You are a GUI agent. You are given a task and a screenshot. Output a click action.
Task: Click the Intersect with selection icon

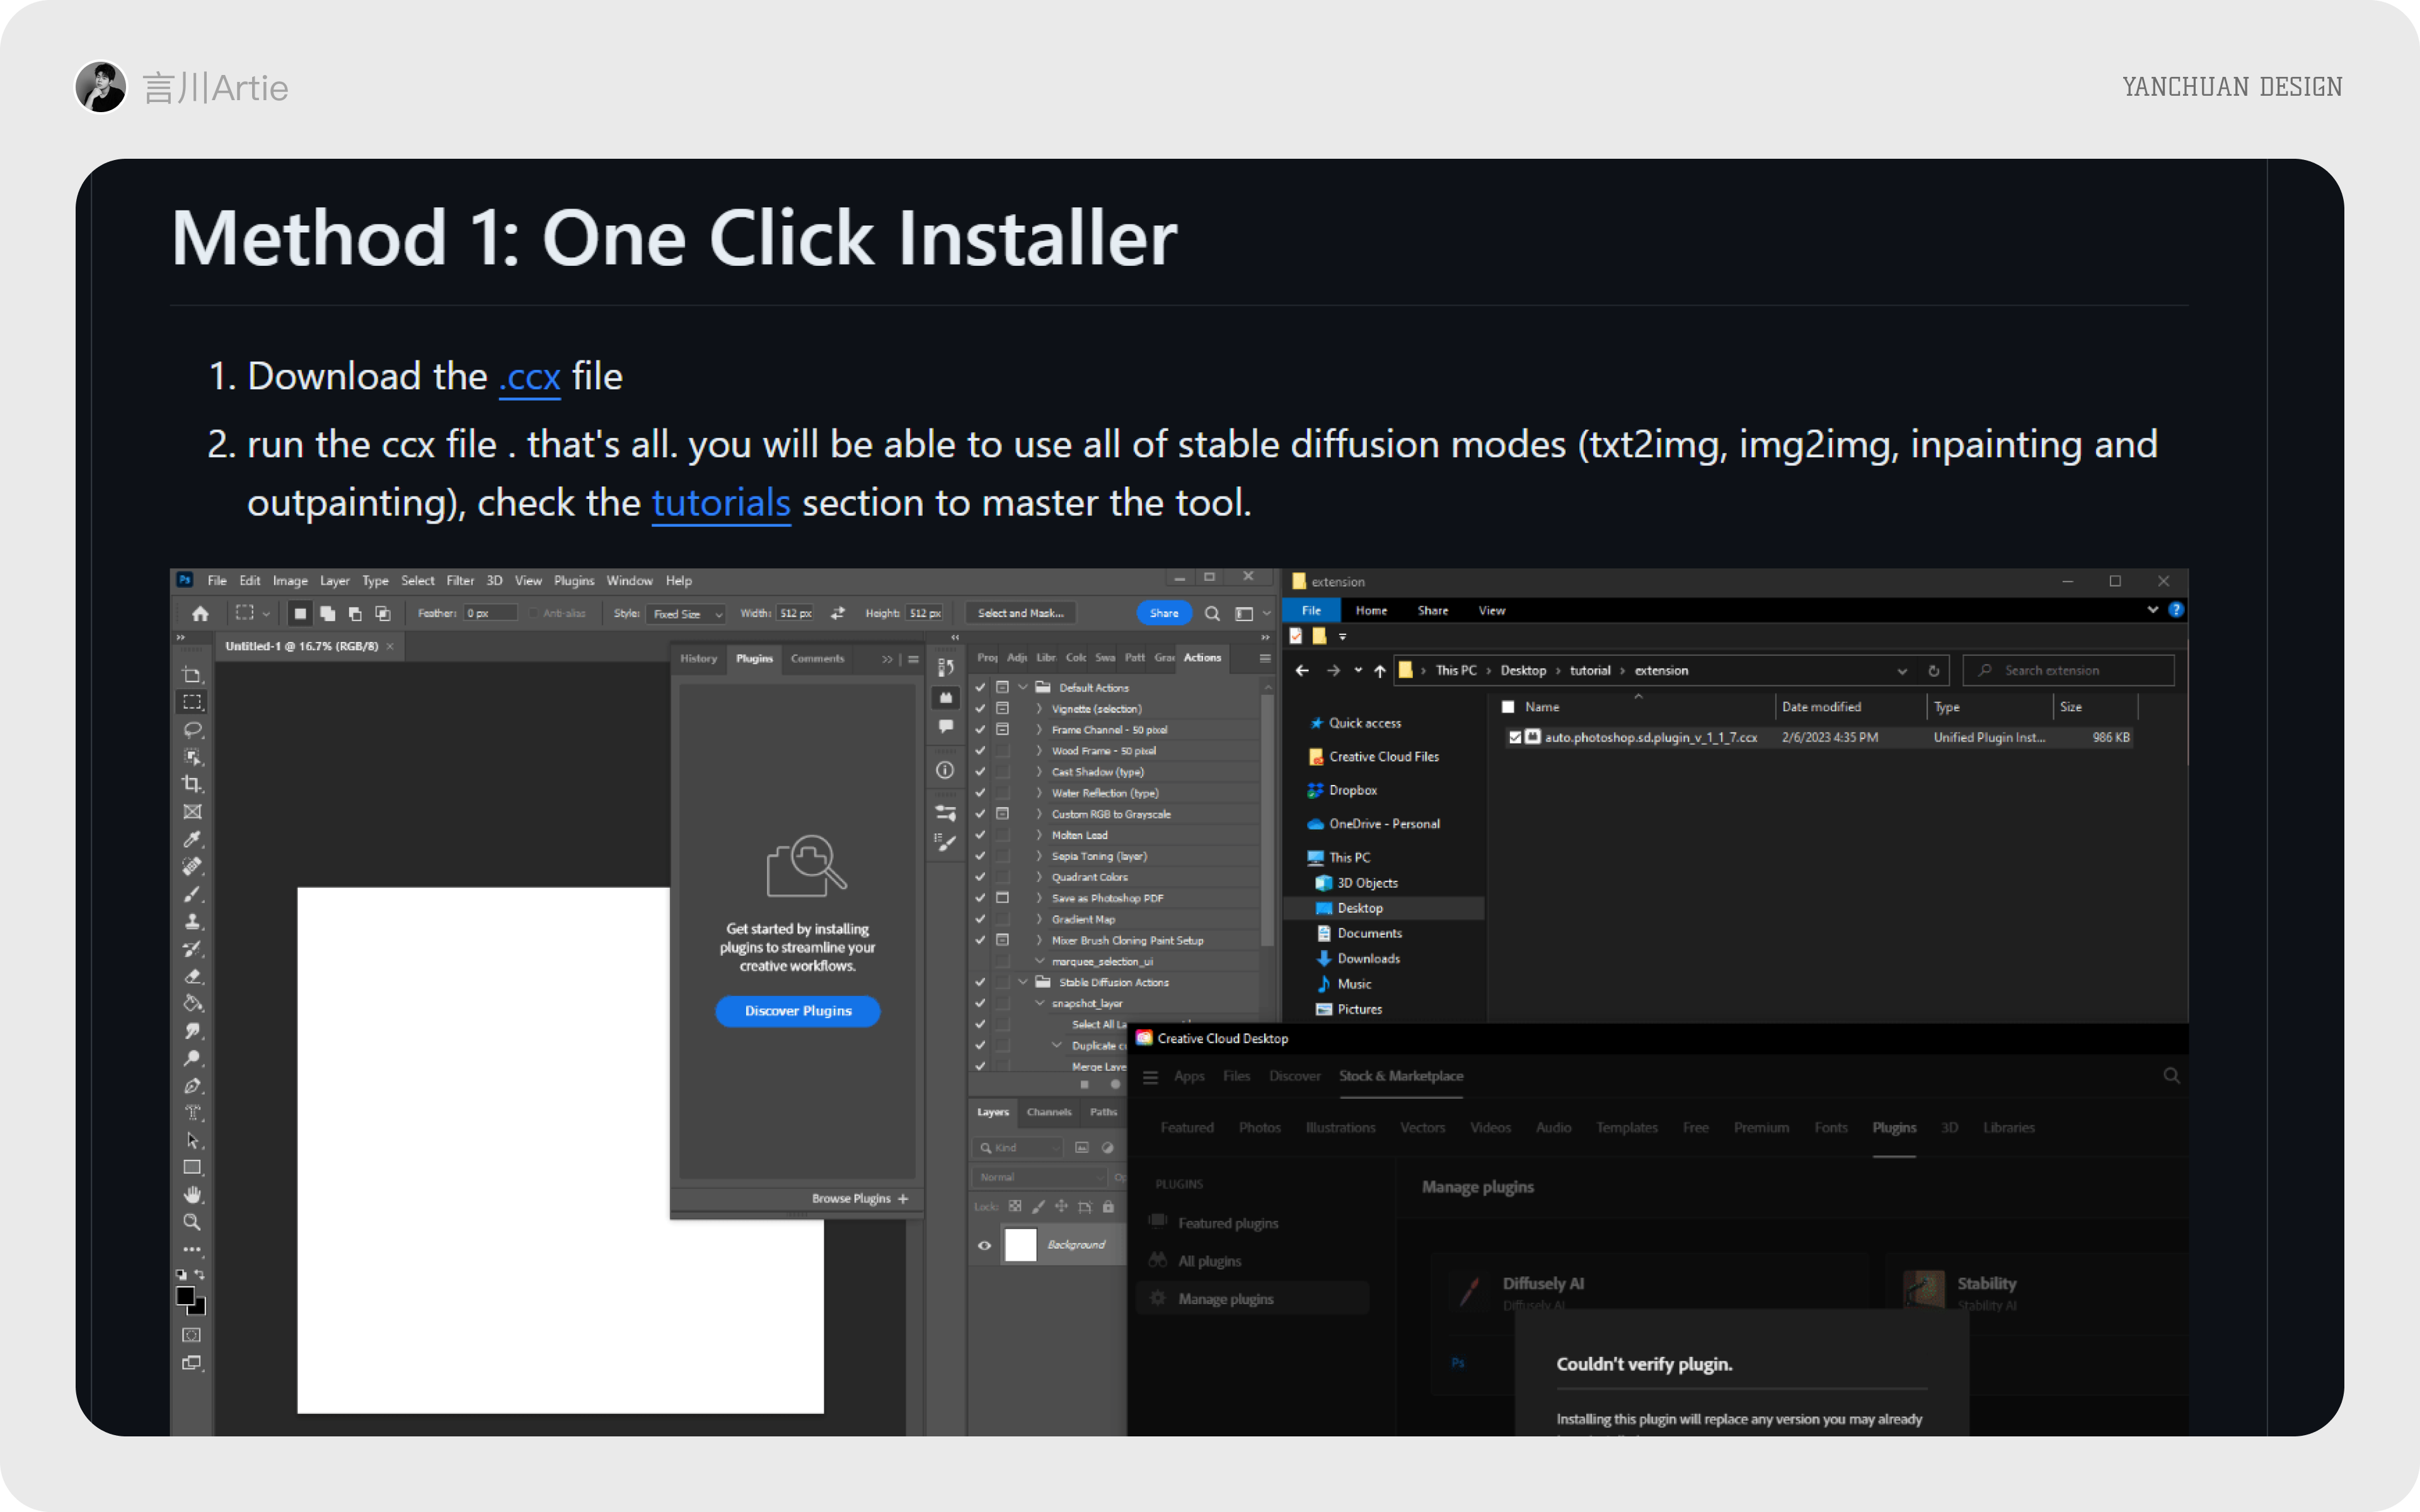(x=383, y=613)
